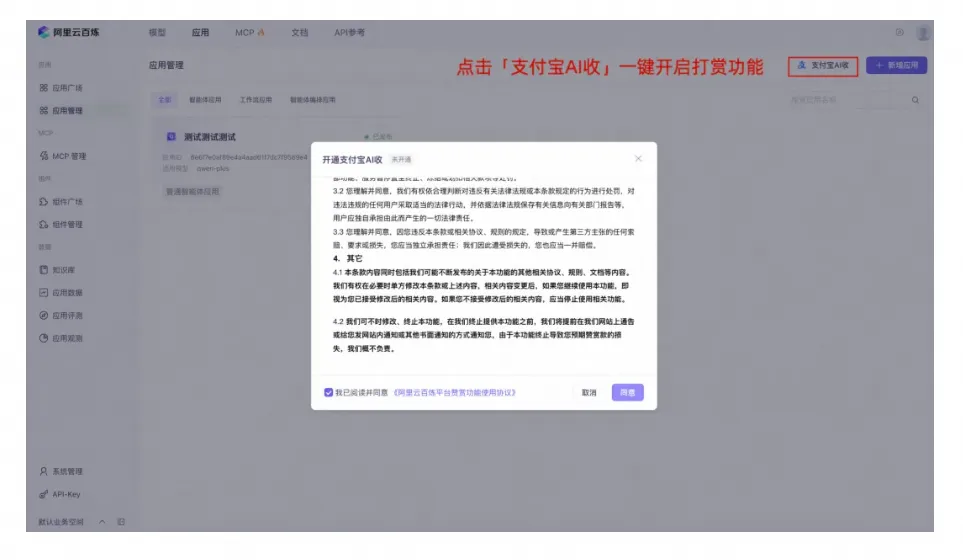Click the 4. 其它 heading in the agreement
963x560 pixels.
point(348,259)
